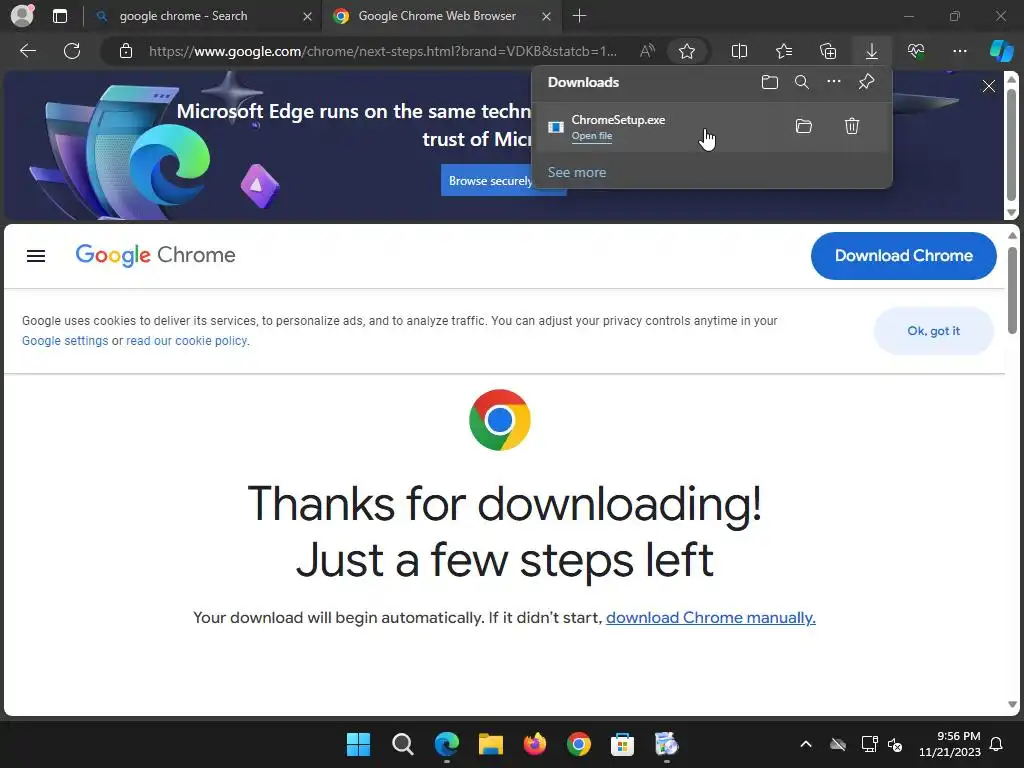The height and width of the screenshot is (768, 1024).
Task: Click the address bar URL field
Action: pos(383,51)
